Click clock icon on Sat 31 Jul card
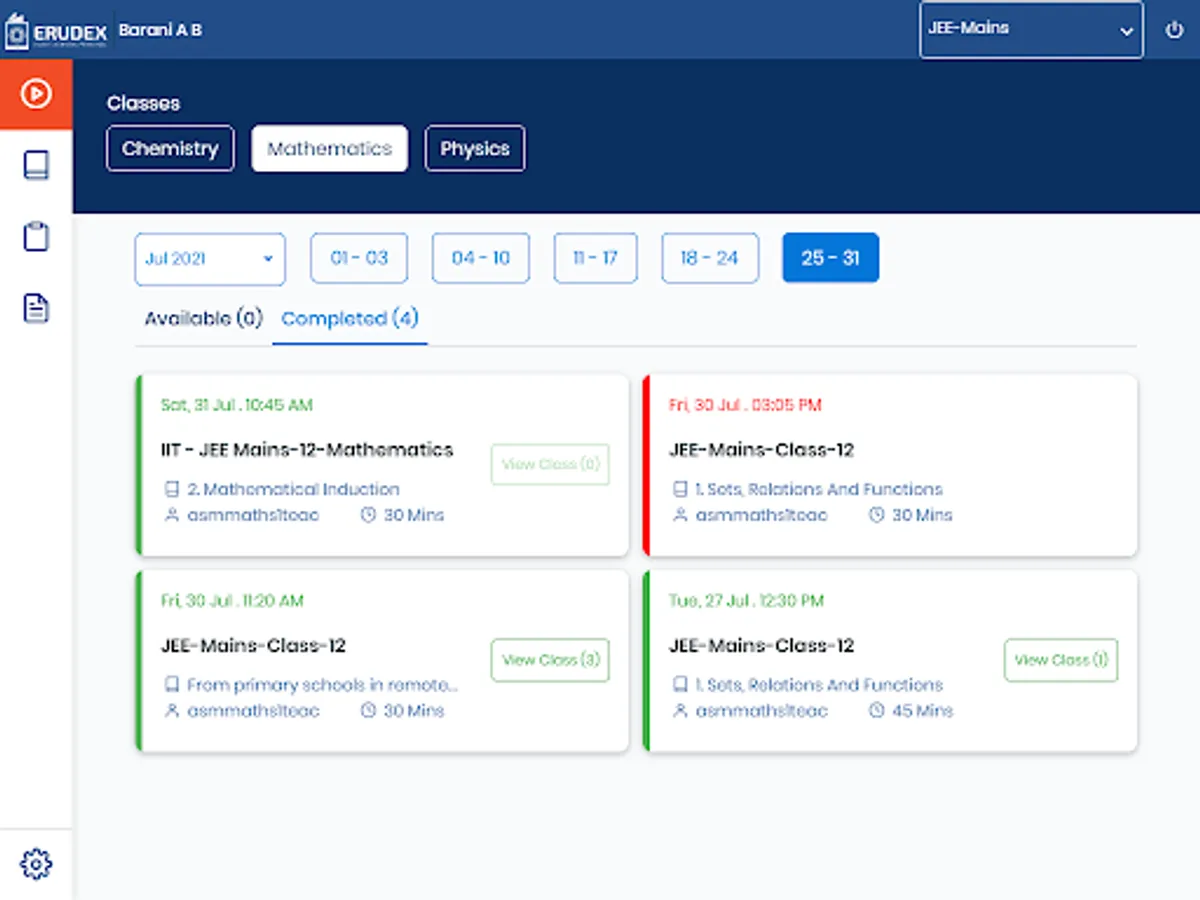 coord(368,515)
